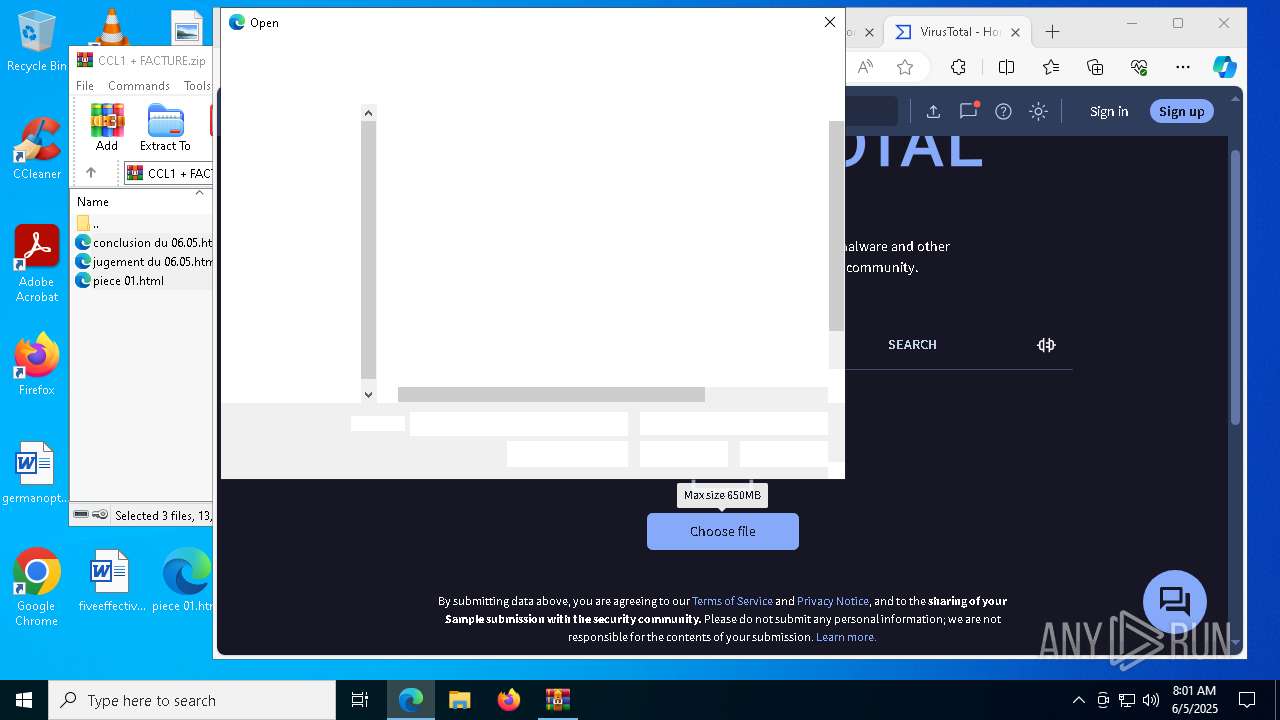Image resolution: width=1280 pixels, height=720 pixels.
Task: Close the VirusTotal tab
Action: (x=1016, y=32)
